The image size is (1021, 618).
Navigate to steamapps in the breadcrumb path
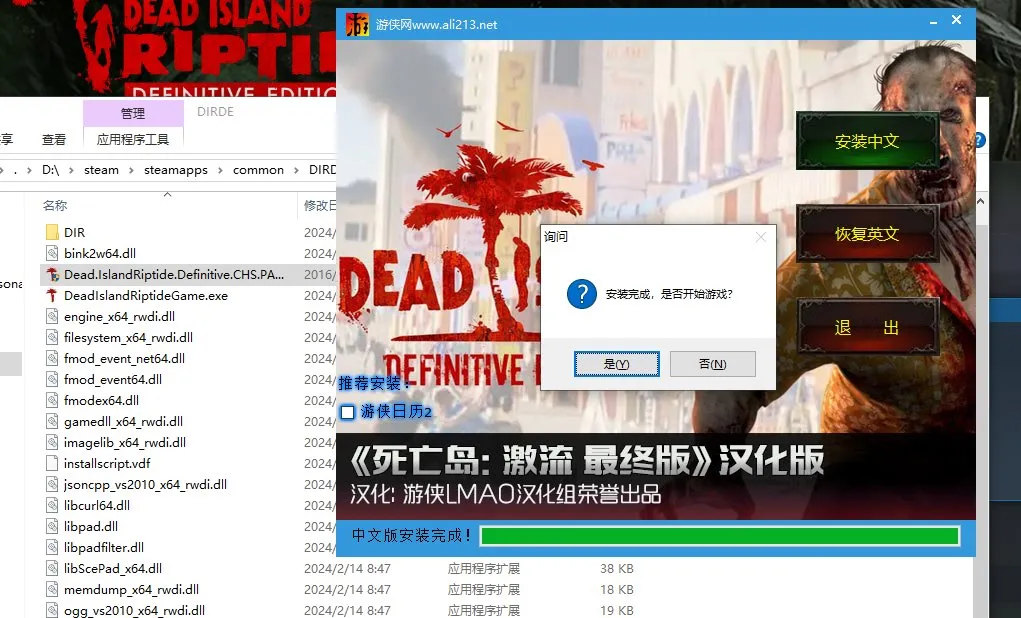(x=176, y=170)
